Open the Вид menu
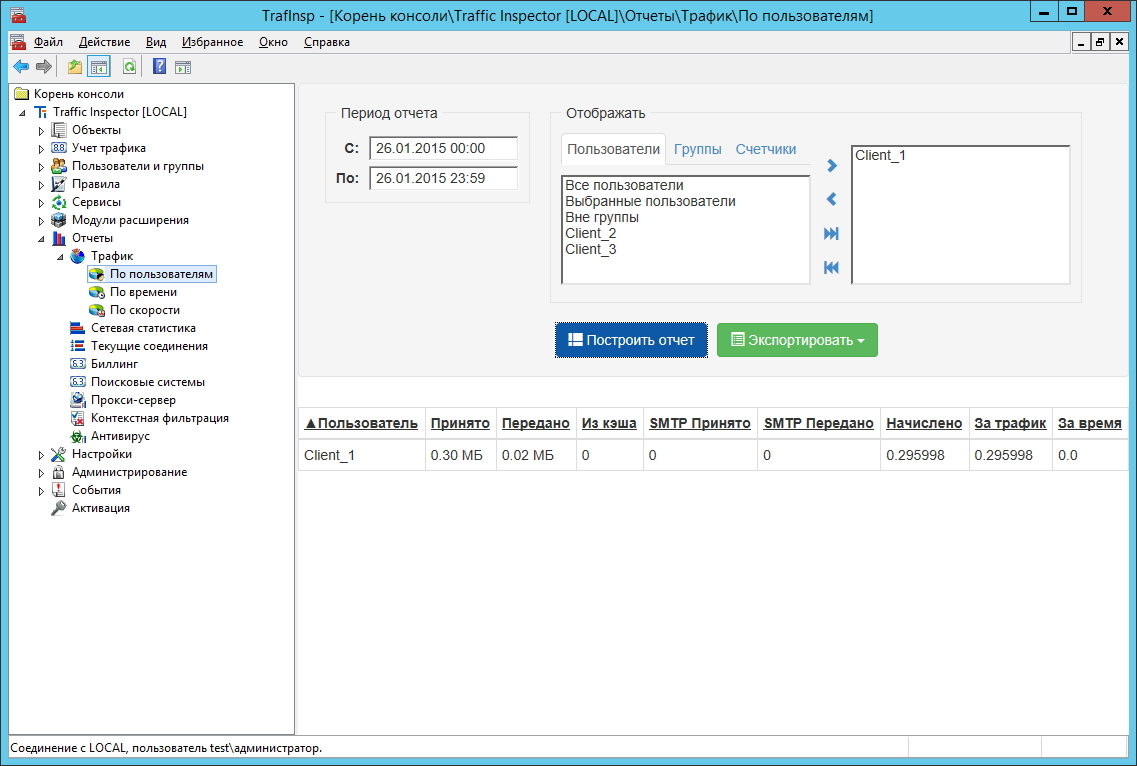The width and height of the screenshot is (1137, 766). coord(156,42)
